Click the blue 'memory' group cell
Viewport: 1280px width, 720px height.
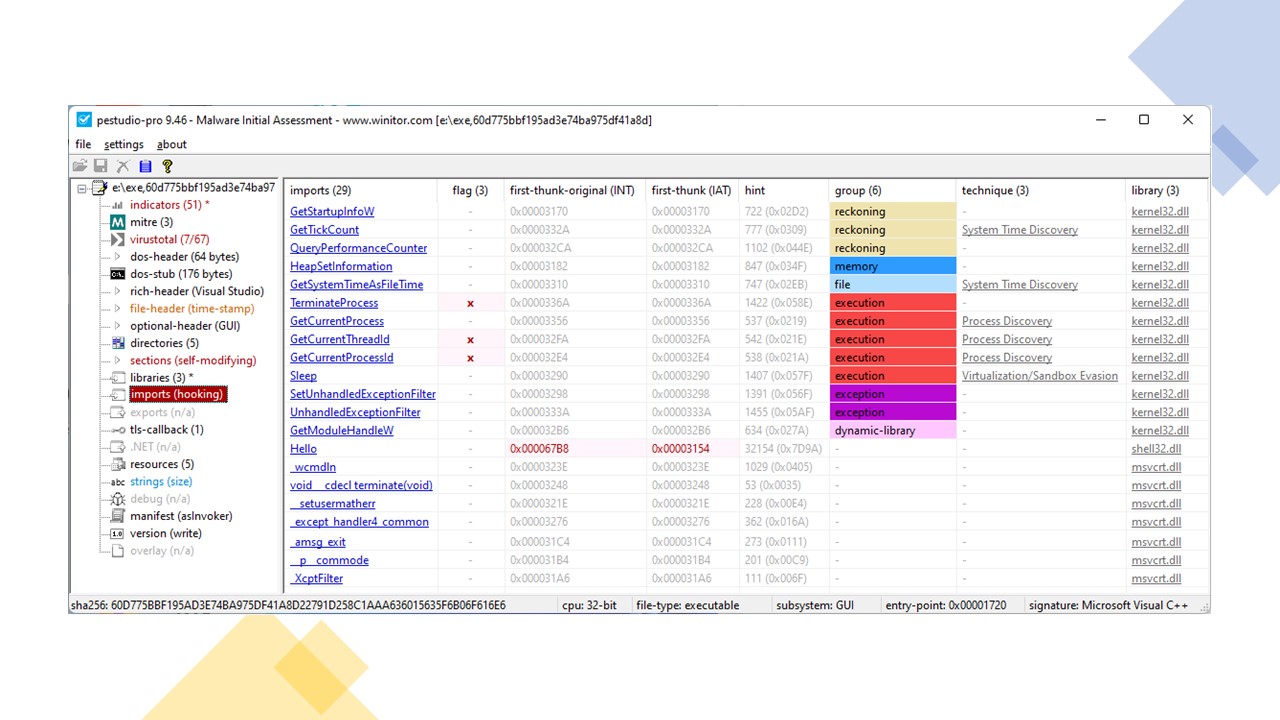pos(892,267)
